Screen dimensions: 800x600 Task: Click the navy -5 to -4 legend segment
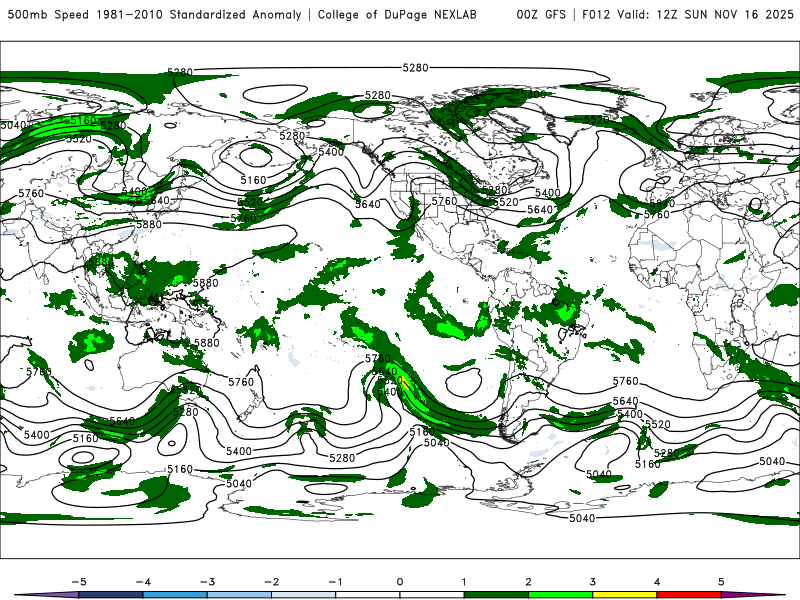[111, 595]
